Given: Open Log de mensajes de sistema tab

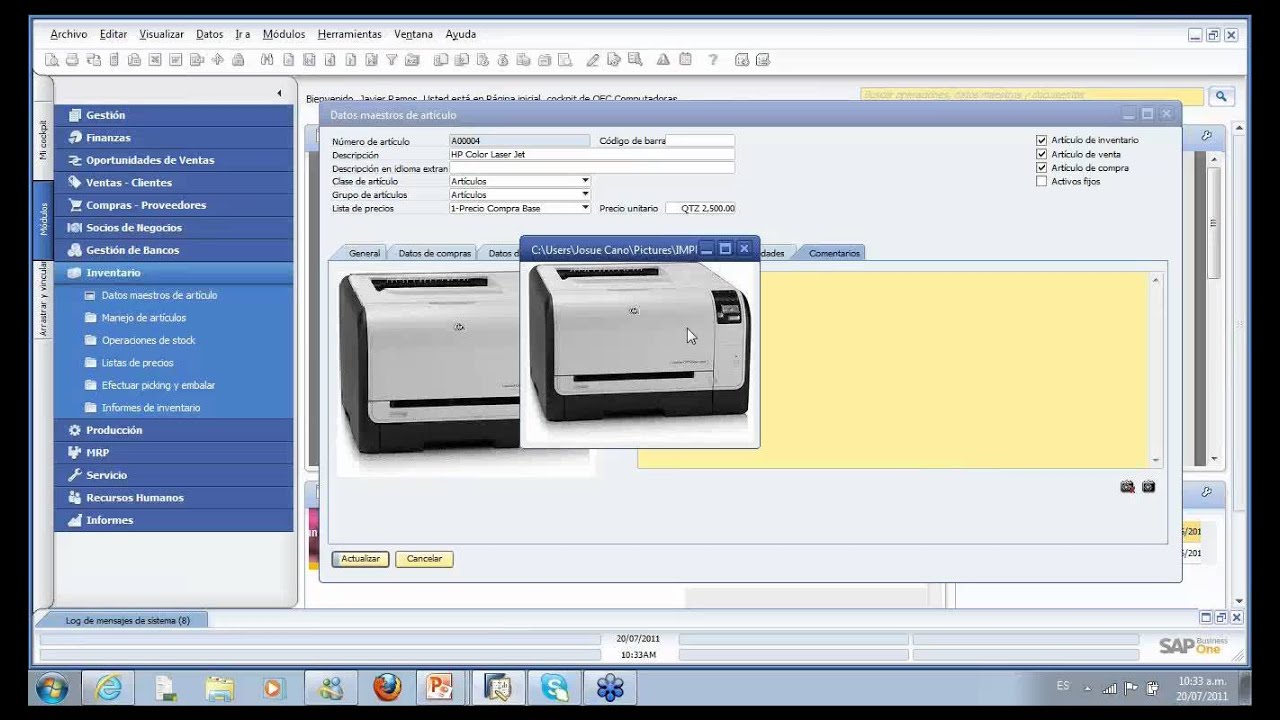Looking at the screenshot, I should [x=127, y=620].
